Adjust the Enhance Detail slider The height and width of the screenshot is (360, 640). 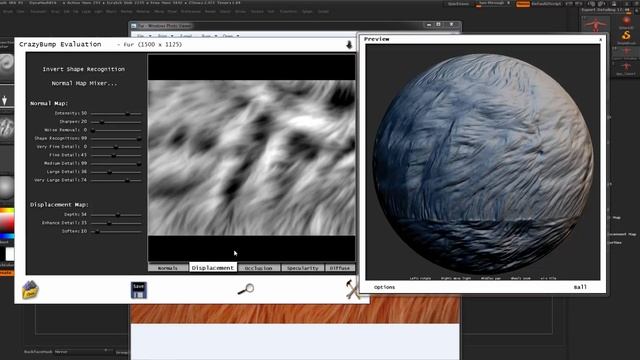click(x=116, y=223)
